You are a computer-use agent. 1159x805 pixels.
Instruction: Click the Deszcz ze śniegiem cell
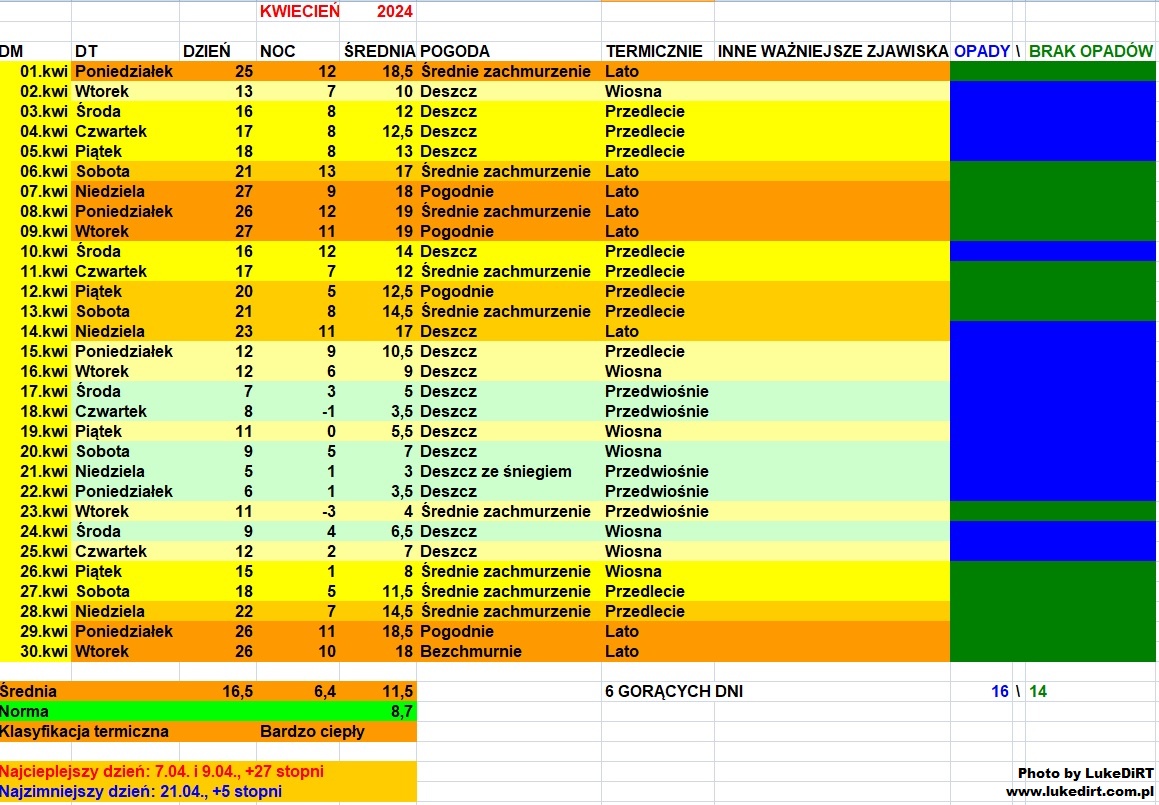click(x=496, y=471)
